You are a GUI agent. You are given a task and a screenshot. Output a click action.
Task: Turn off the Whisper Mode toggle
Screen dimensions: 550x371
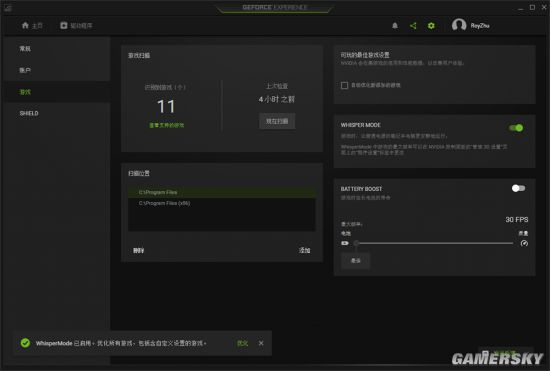(516, 128)
